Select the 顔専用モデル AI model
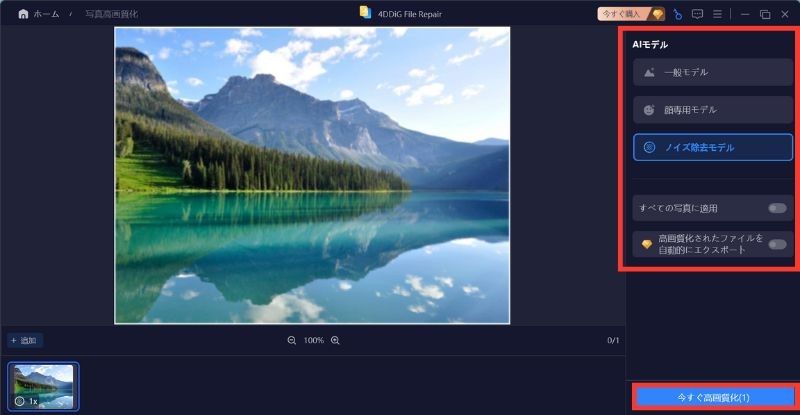Image resolution: width=800 pixels, height=415 pixels. tap(713, 110)
